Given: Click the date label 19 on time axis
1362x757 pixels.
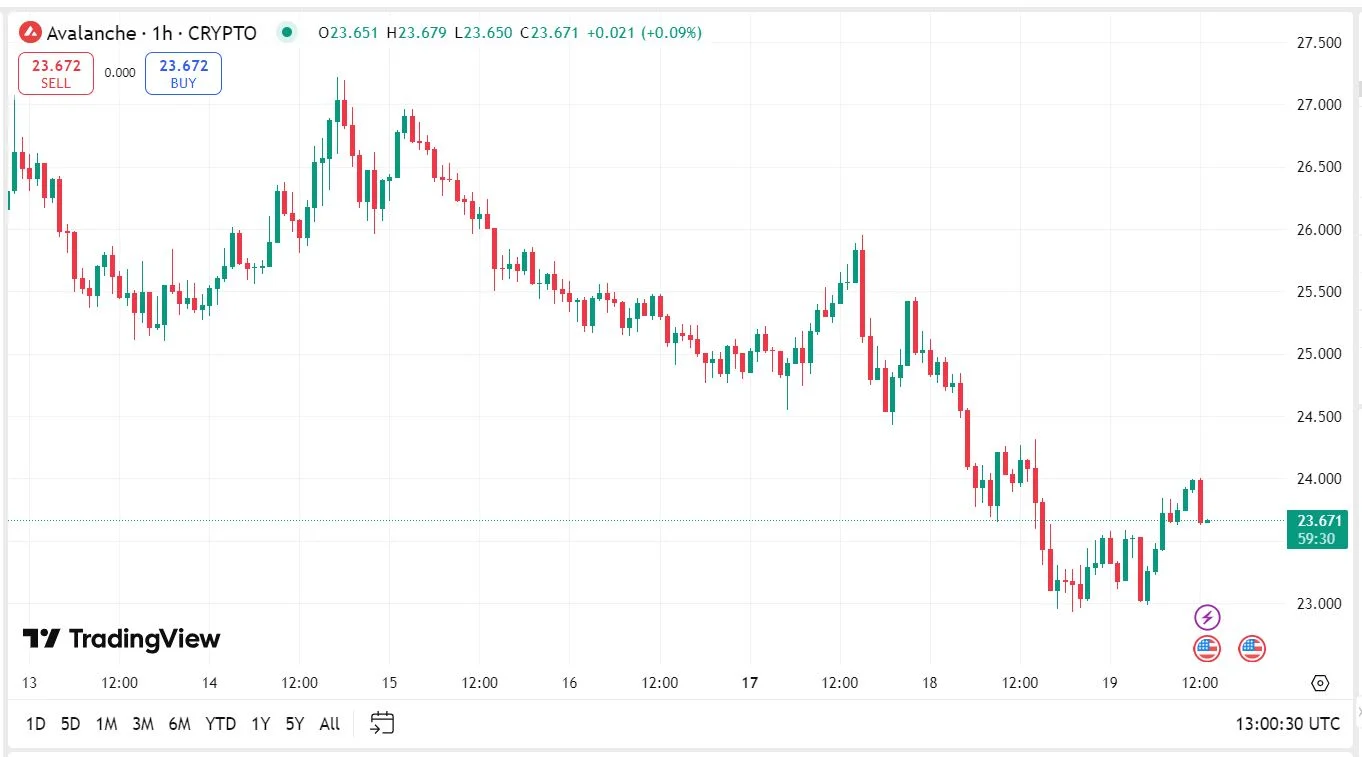Looking at the screenshot, I should [x=1110, y=683].
